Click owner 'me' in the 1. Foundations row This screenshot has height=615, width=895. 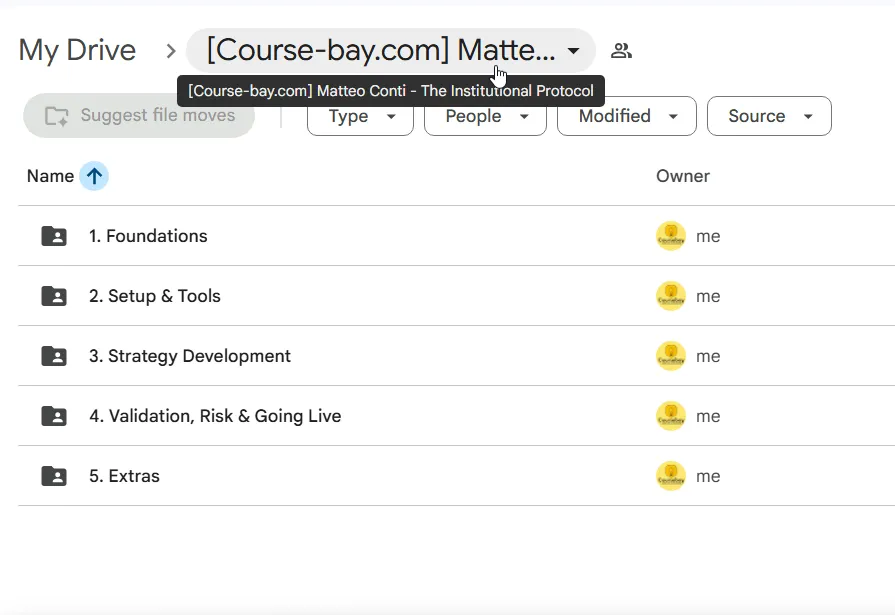tap(708, 236)
